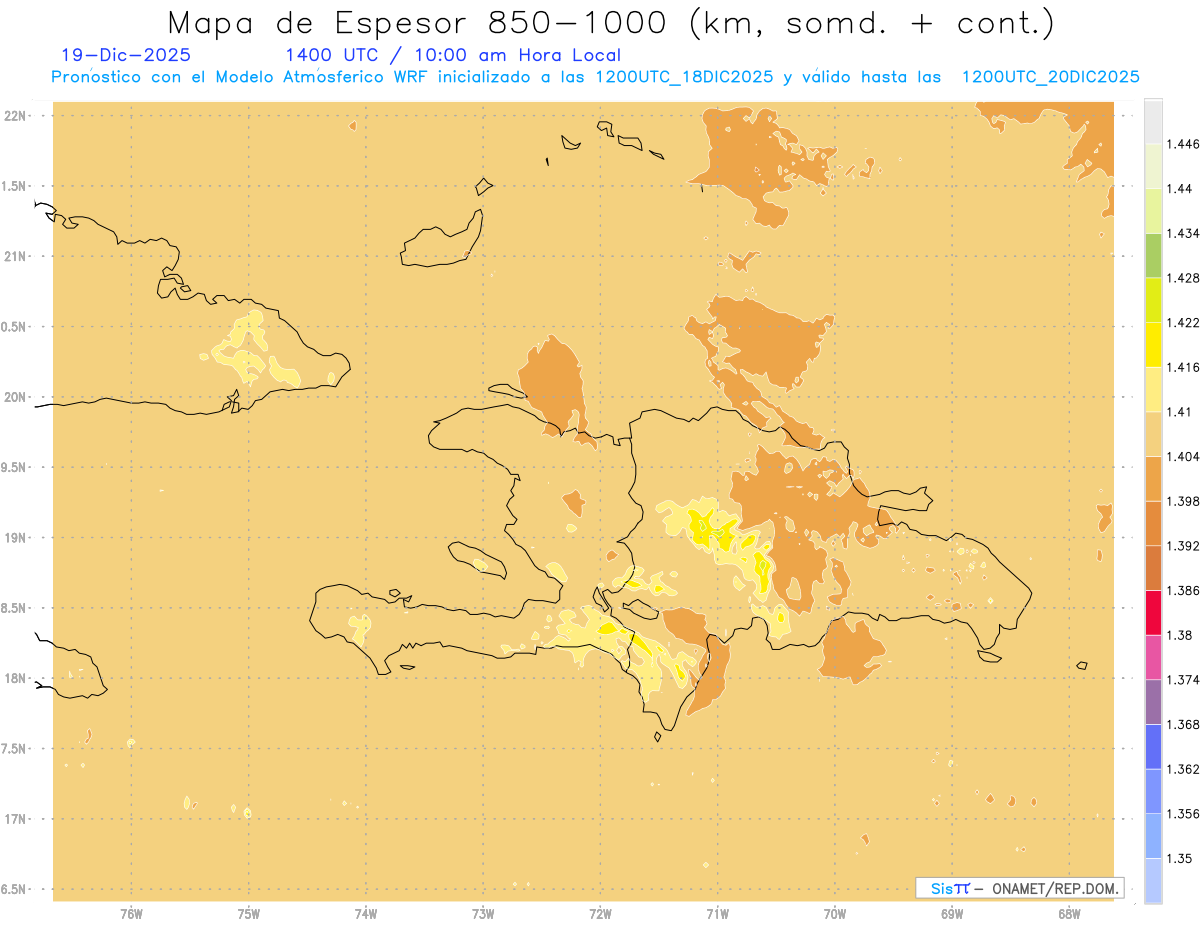Click the SisPI – ONAMET/REP.DOM. label
The height and width of the screenshot is (927, 1200).
coord(1019,888)
